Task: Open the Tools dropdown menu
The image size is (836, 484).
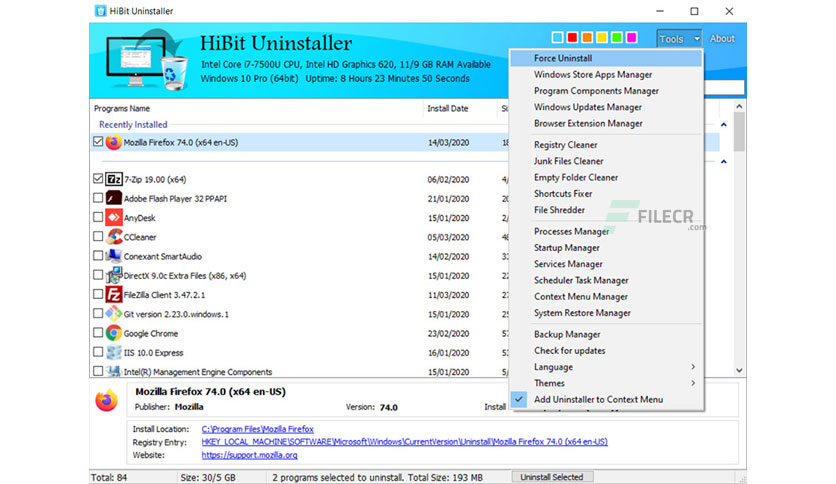Action: tap(679, 39)
